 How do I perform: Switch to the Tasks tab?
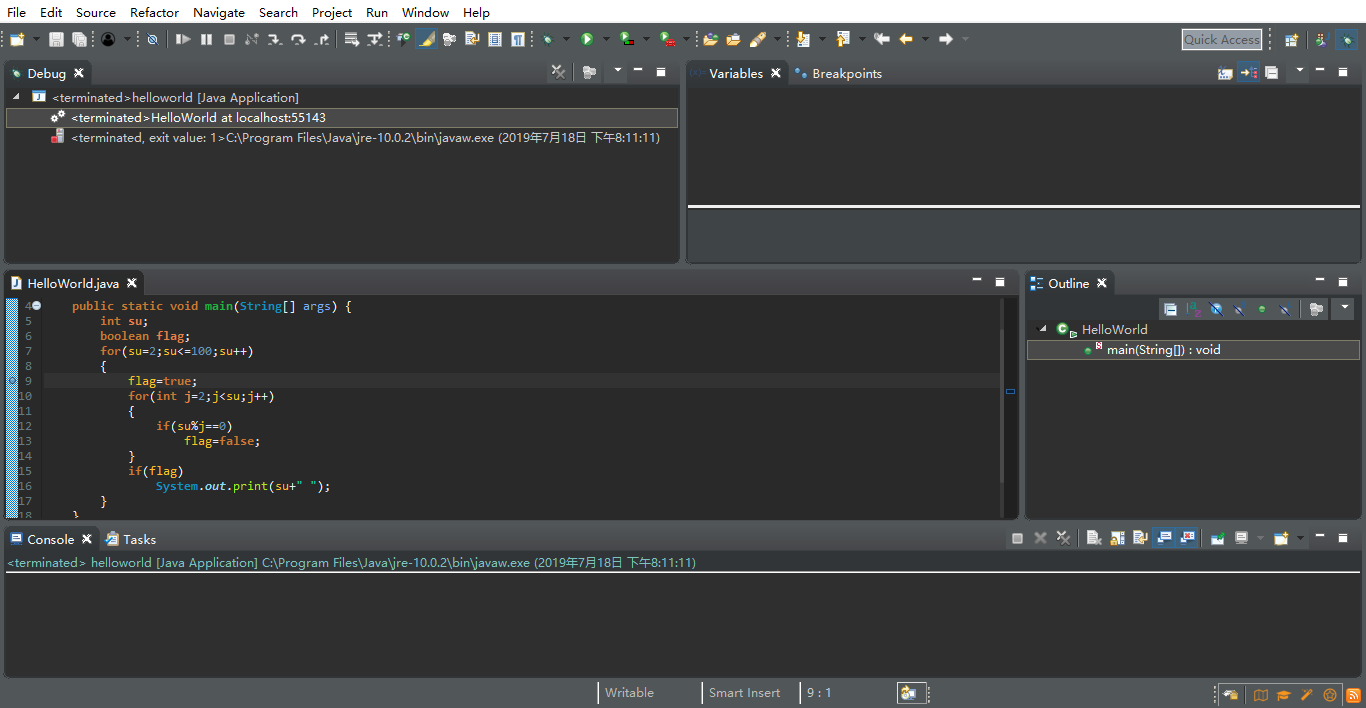tap(131, 539)
